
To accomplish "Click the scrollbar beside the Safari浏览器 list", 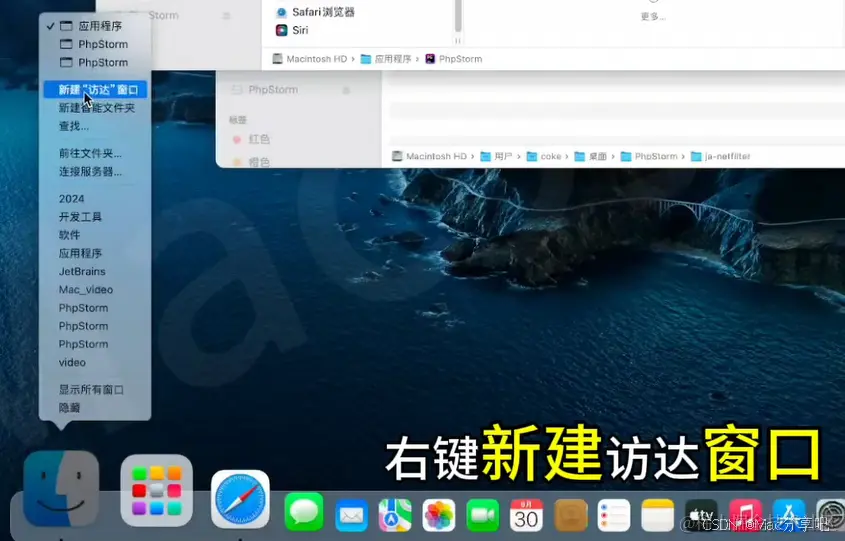I will point(458,15).
